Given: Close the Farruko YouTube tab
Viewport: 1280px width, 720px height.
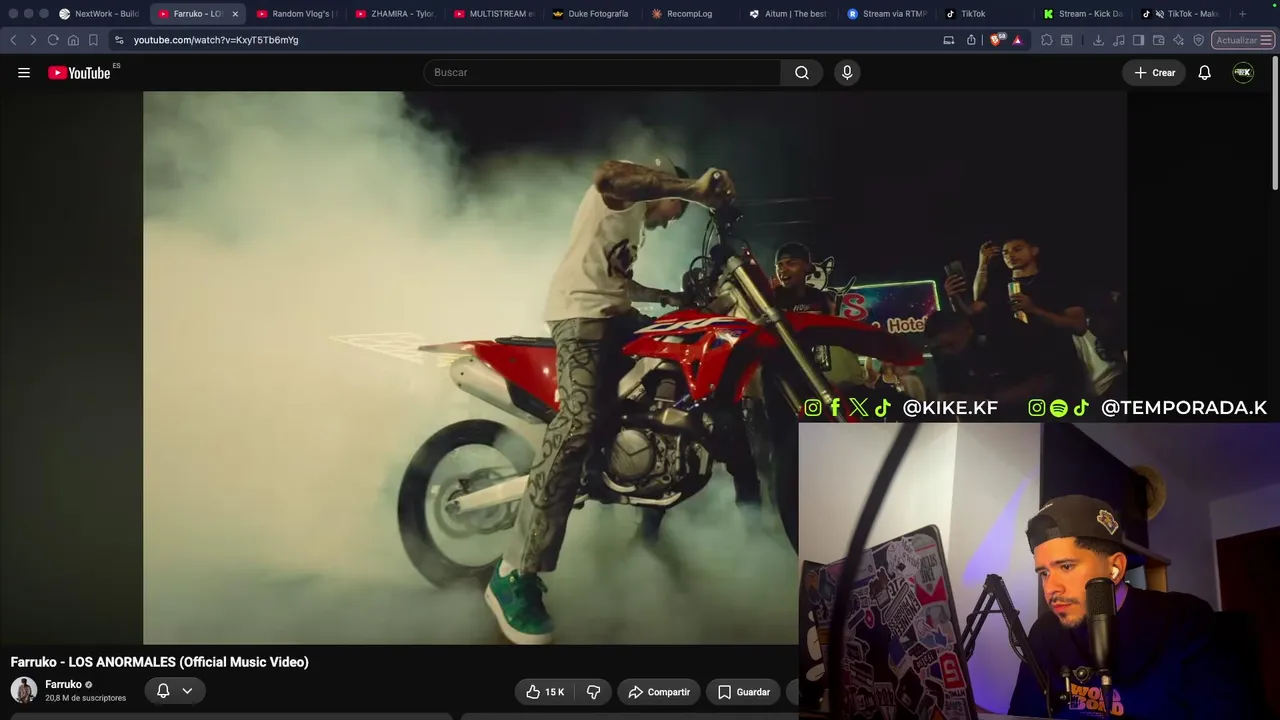Looking at the screenshot, I should (x=235, y=14).
